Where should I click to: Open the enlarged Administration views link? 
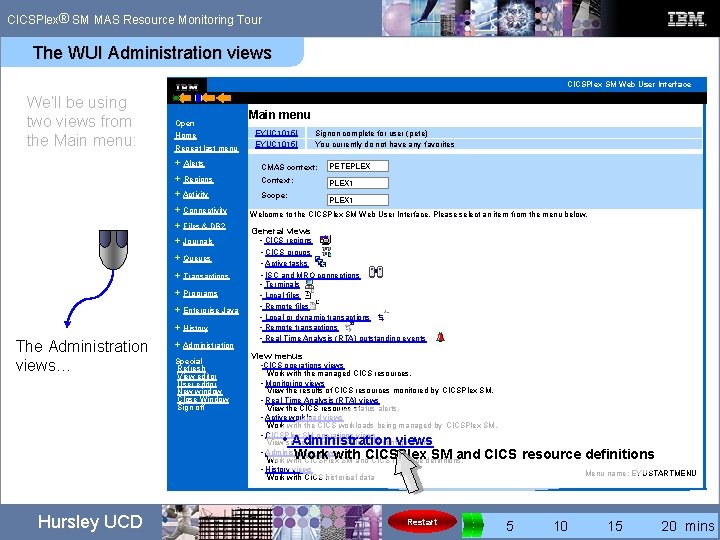click(362, 440)
